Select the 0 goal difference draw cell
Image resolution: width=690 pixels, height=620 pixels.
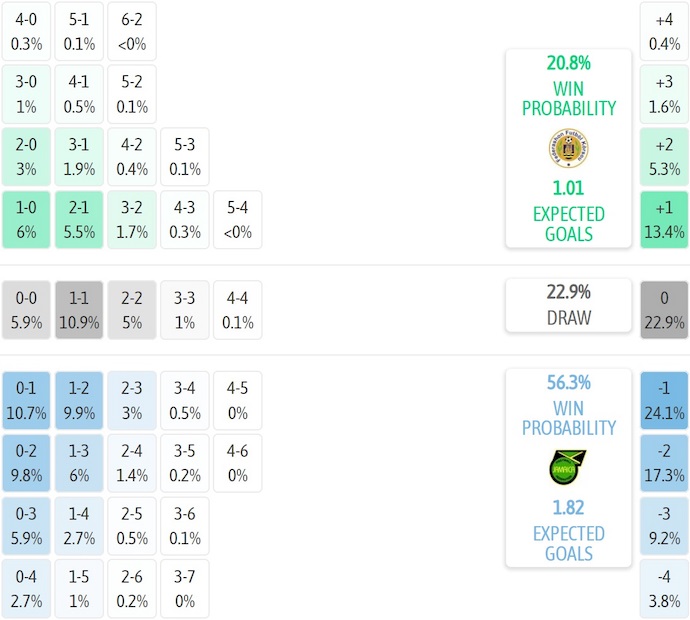coord(665,310)
